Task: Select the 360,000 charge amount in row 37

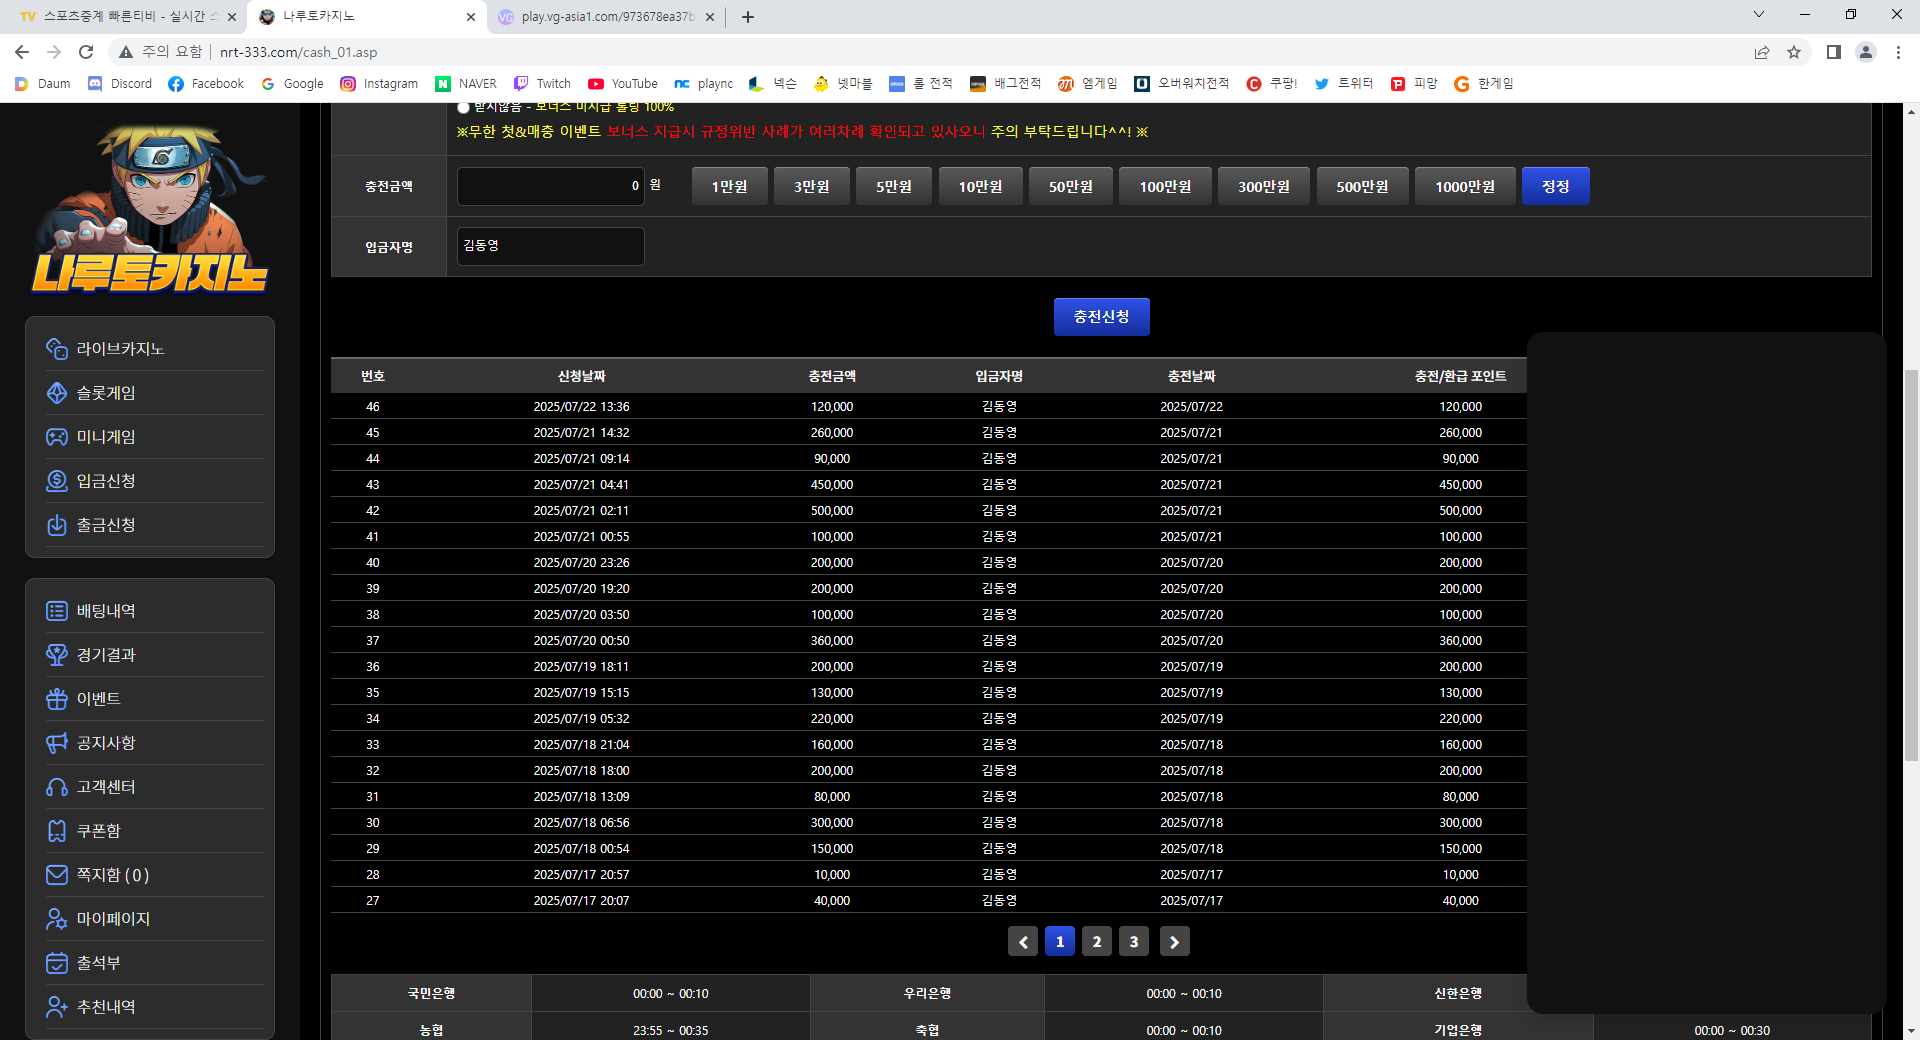Action: tap(832, 641)
